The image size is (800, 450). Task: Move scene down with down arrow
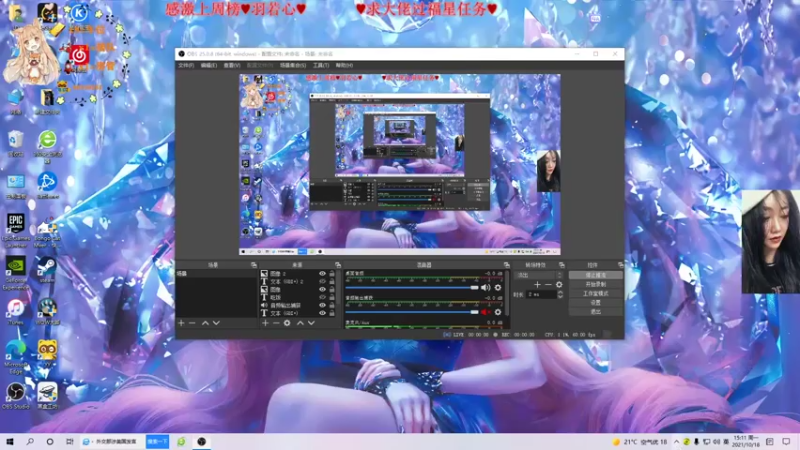coord(216,323)
